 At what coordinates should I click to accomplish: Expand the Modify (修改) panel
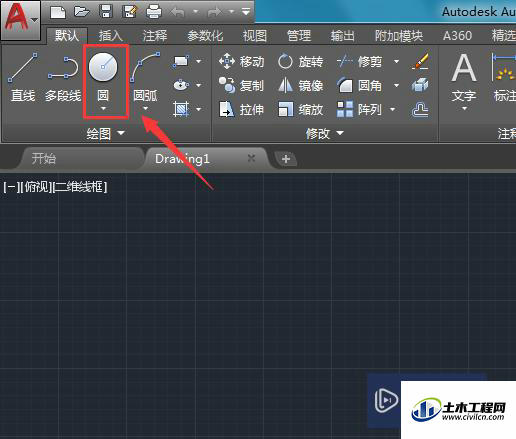click(x=325, y=134)
